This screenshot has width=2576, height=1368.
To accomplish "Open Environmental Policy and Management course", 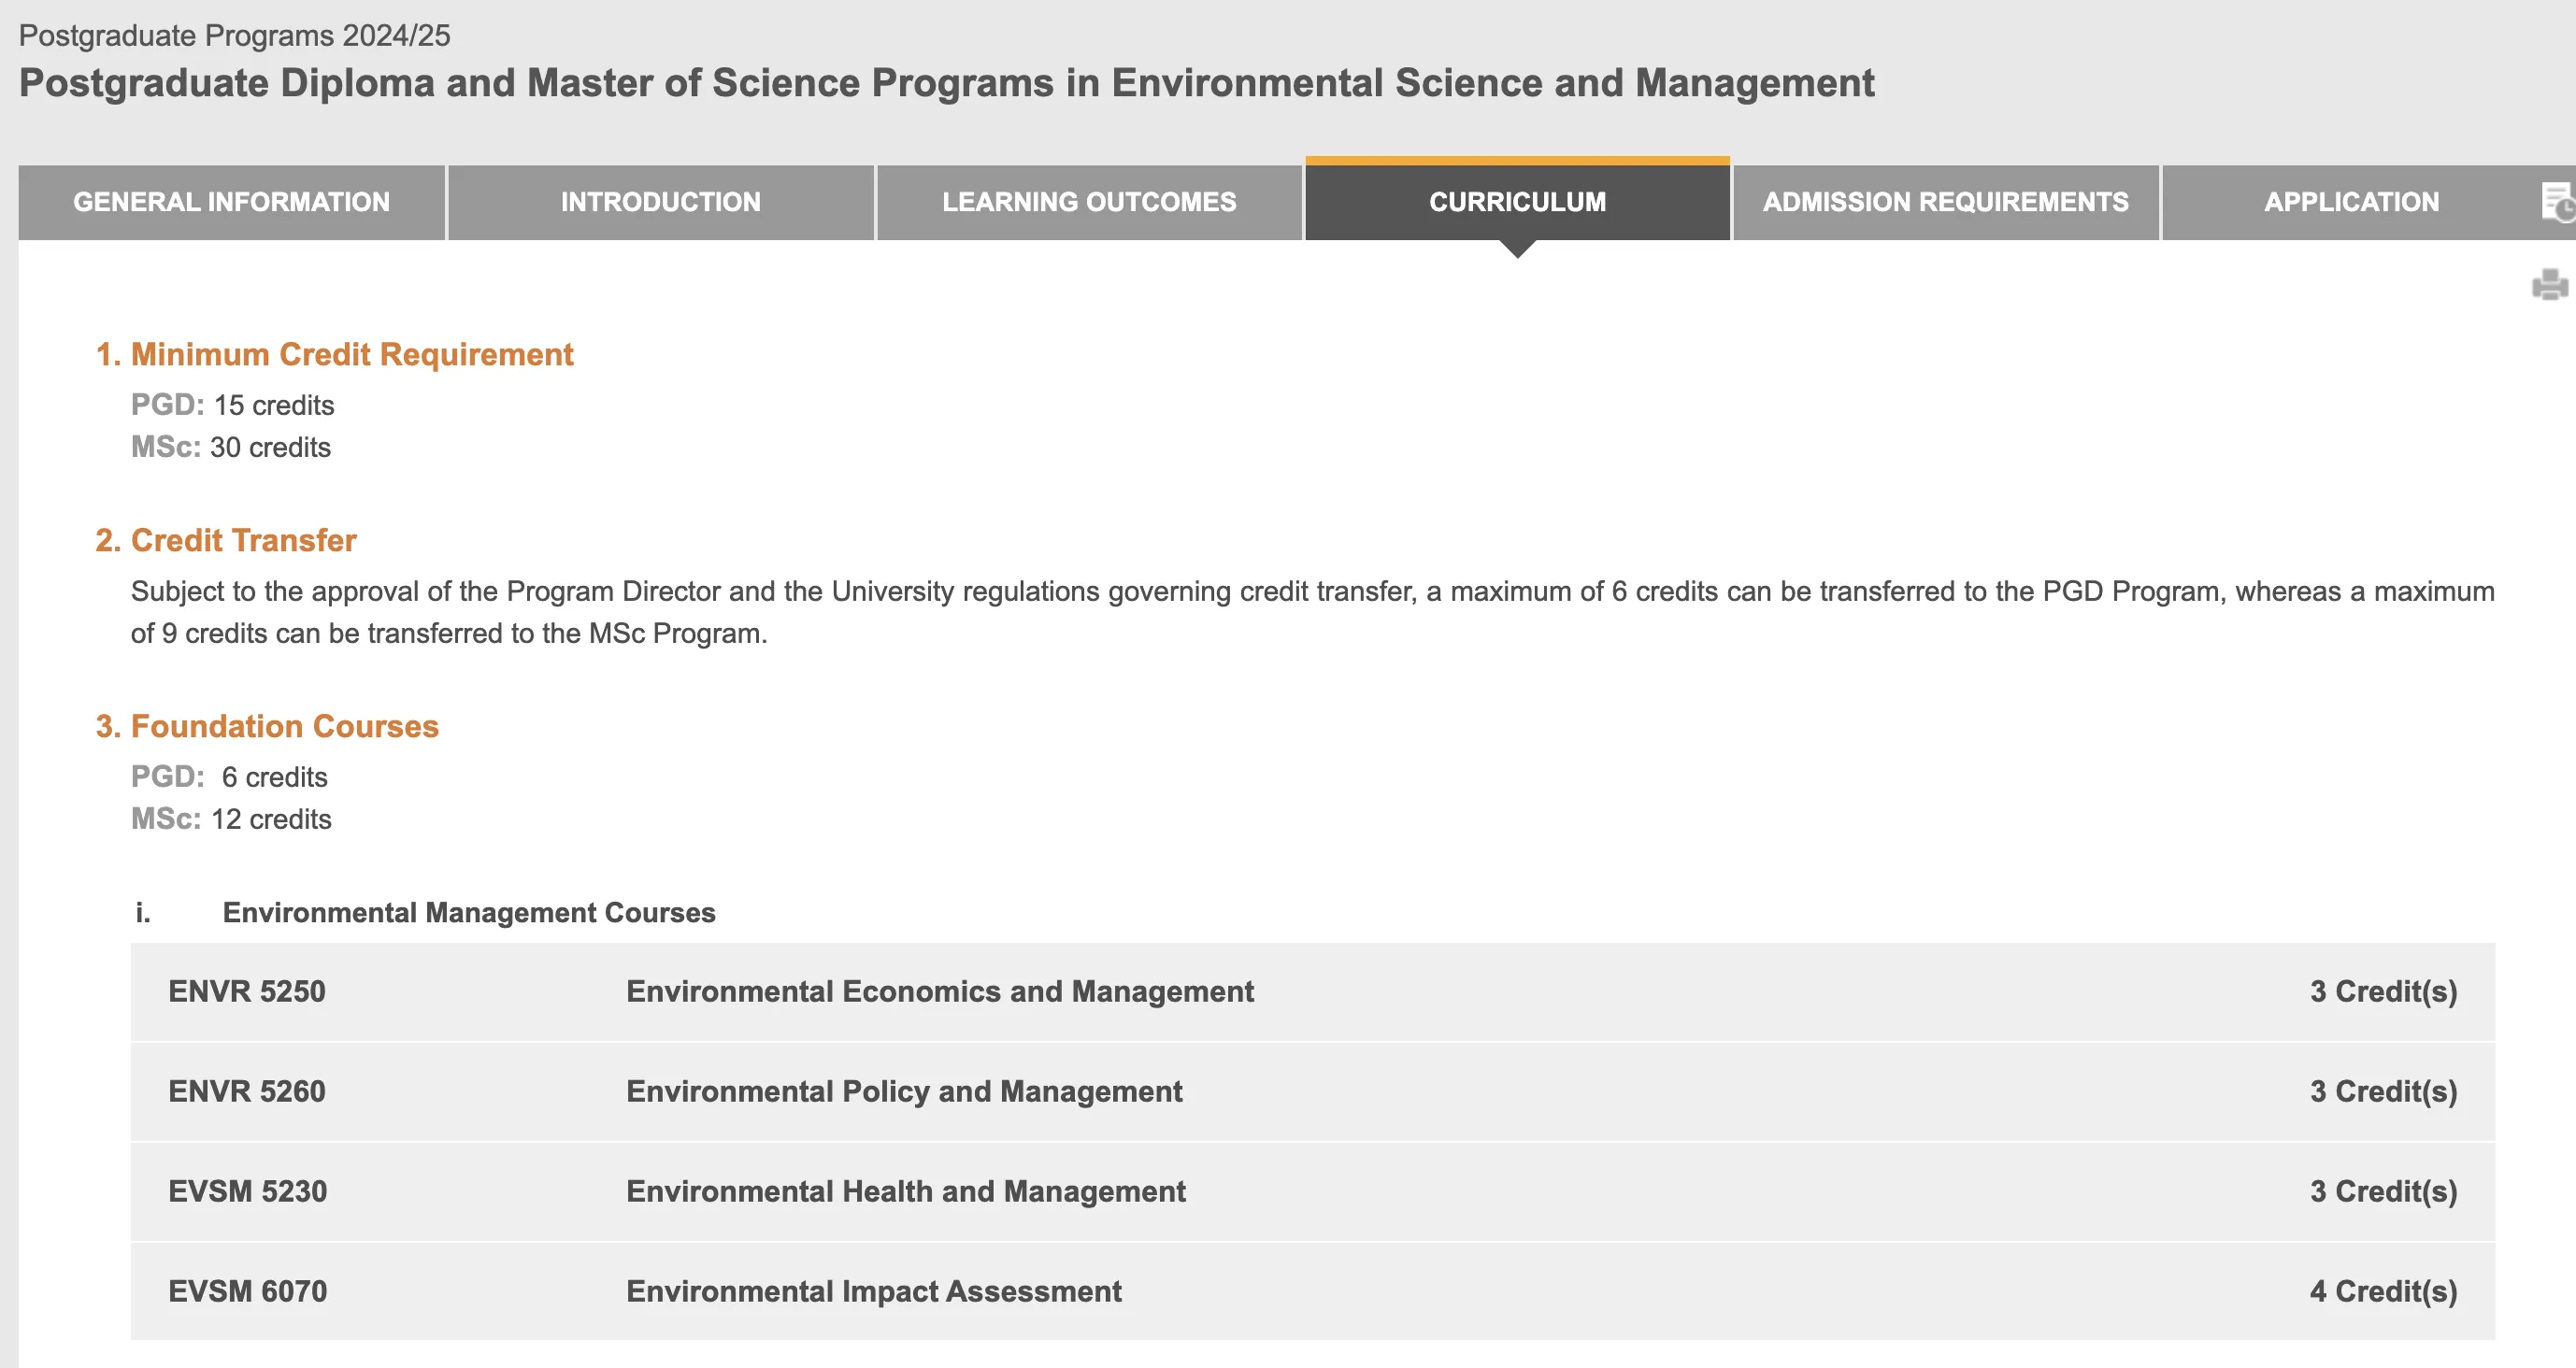I will pyautogui.click(x=903, y=1091).
